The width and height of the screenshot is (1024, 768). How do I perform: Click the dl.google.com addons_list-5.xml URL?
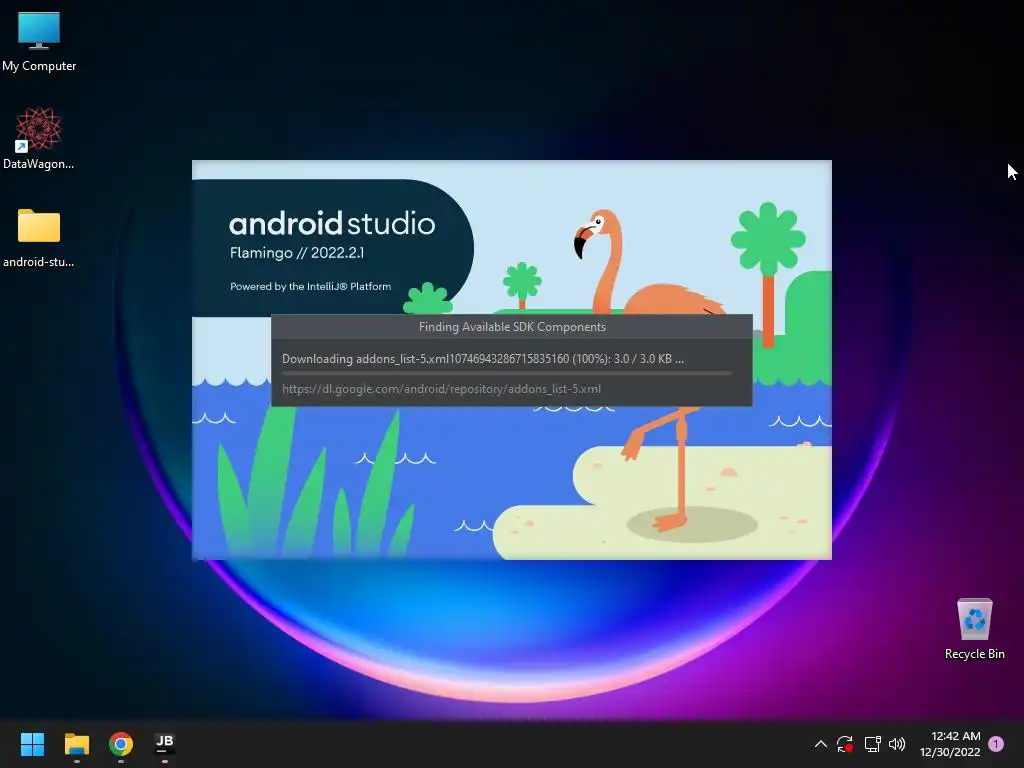coord(441,389)
